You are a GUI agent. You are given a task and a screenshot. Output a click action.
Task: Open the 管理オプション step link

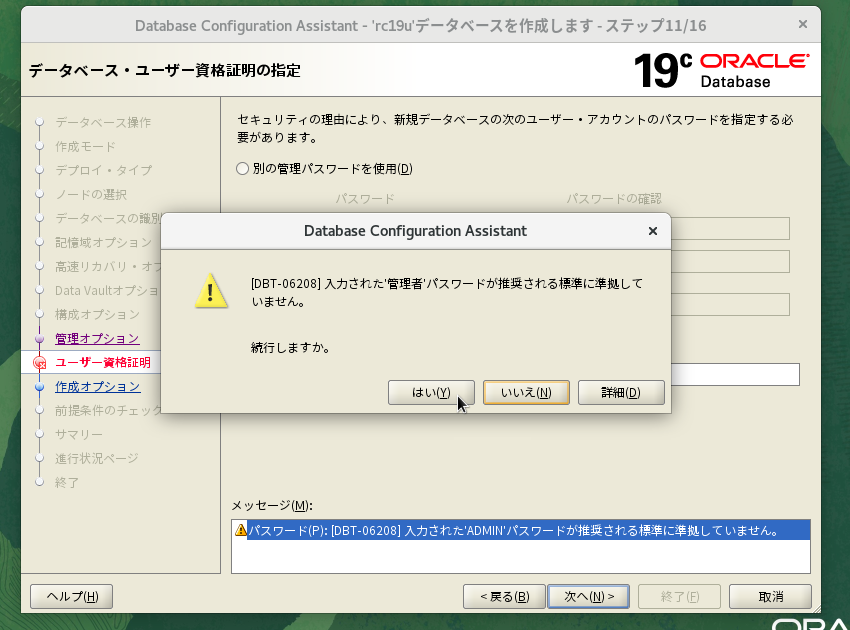(x=97, y=339)
